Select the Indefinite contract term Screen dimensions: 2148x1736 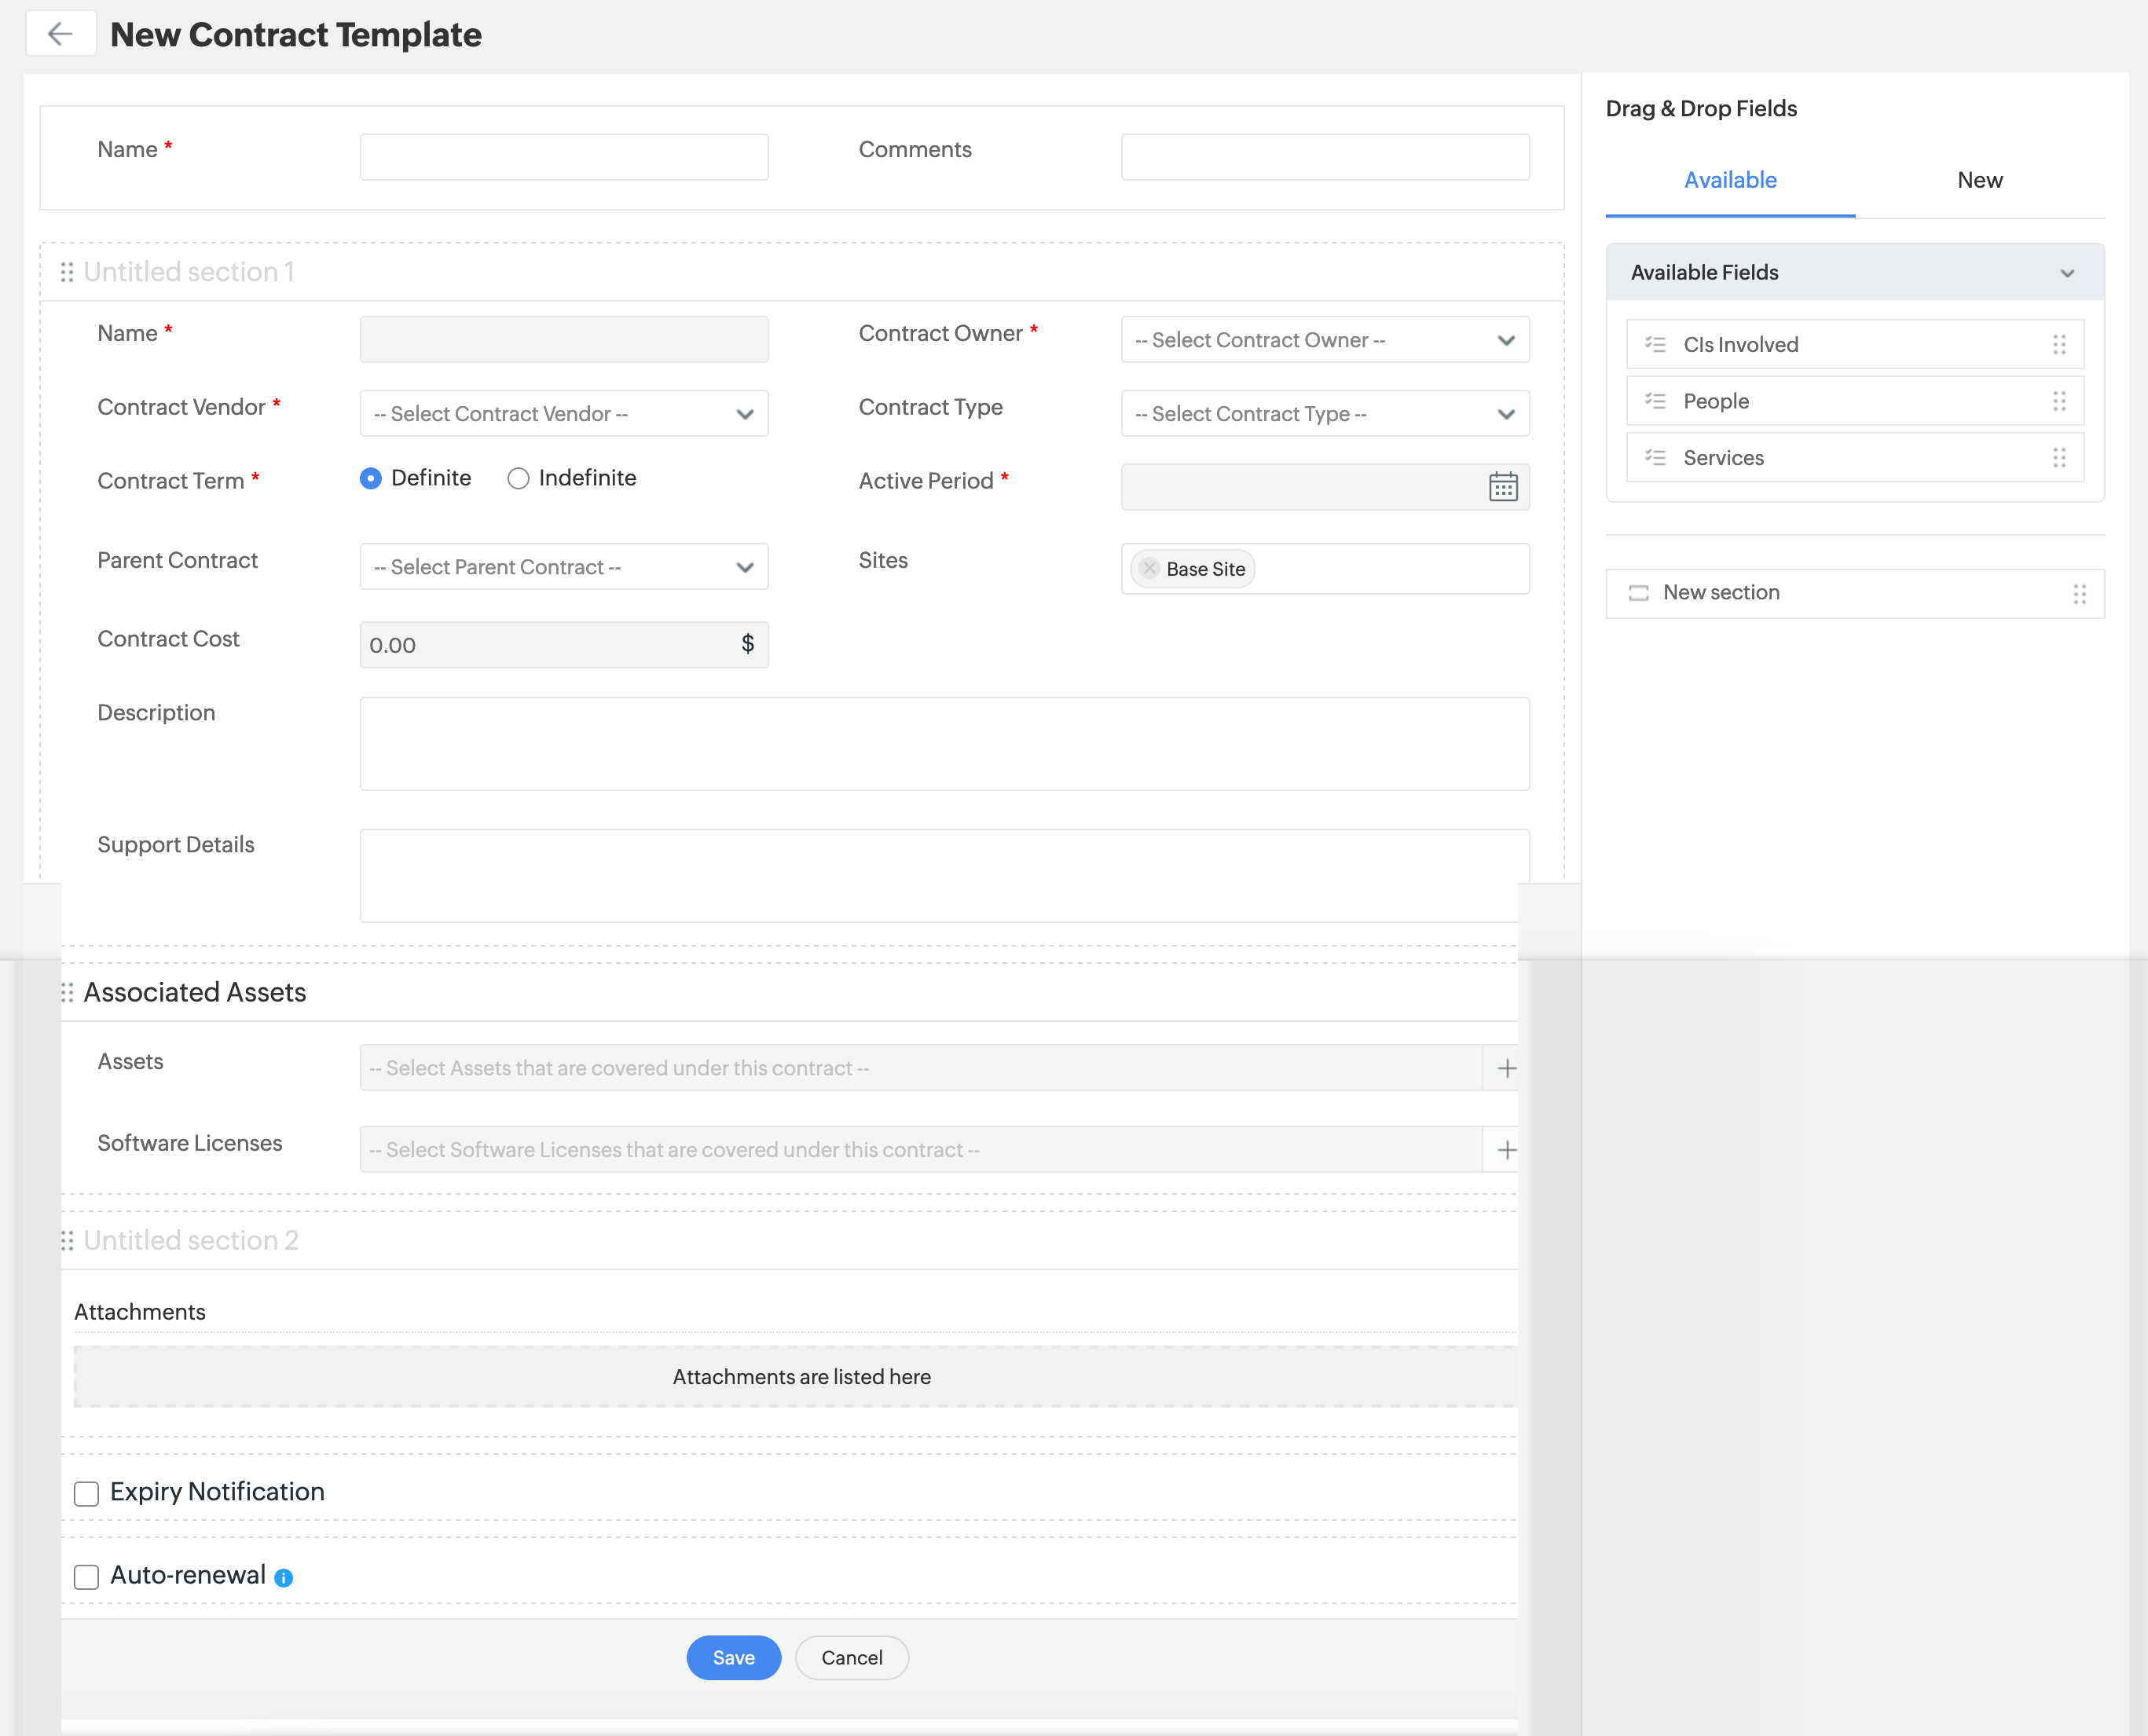point(518,479)
